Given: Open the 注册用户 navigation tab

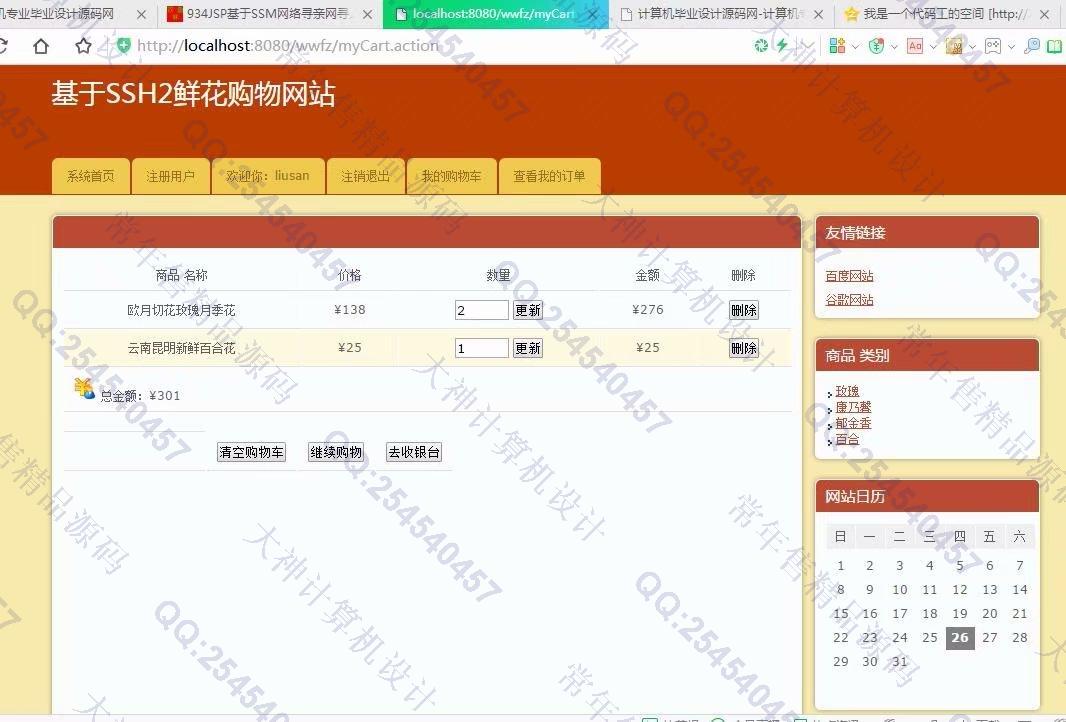Looking at the screenshot, I should 171,176.
